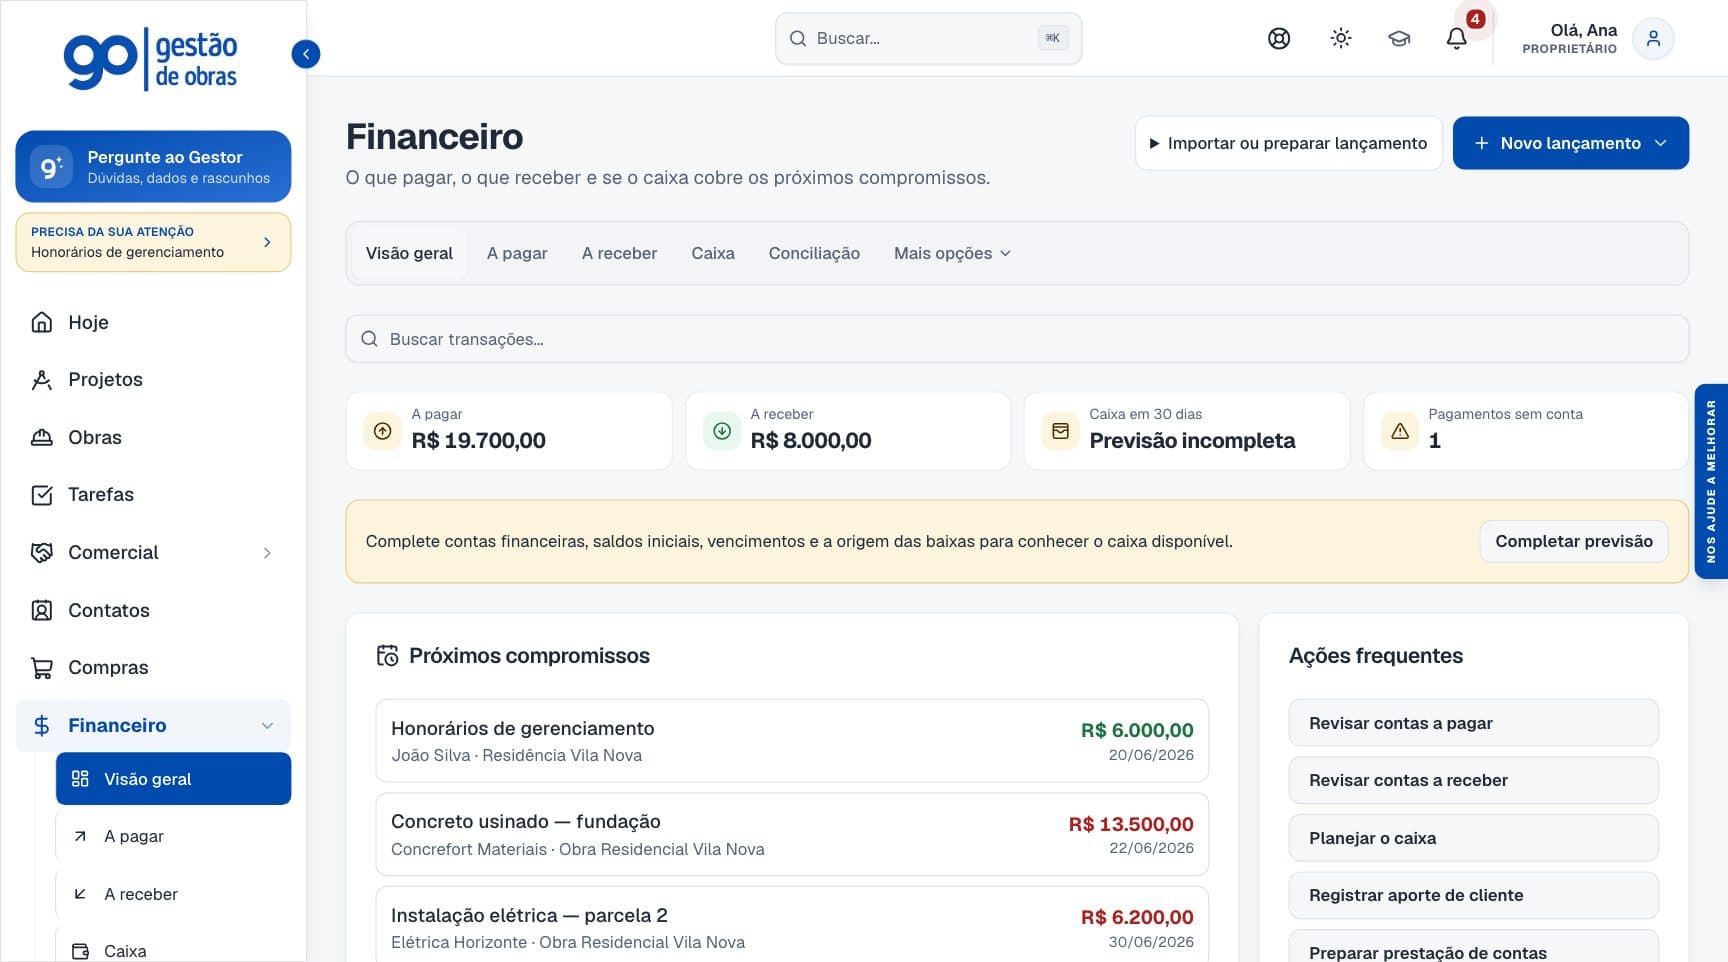The image size is (1728, 962).
Task: Select the Visão geral tab
Action: (409, 254)
